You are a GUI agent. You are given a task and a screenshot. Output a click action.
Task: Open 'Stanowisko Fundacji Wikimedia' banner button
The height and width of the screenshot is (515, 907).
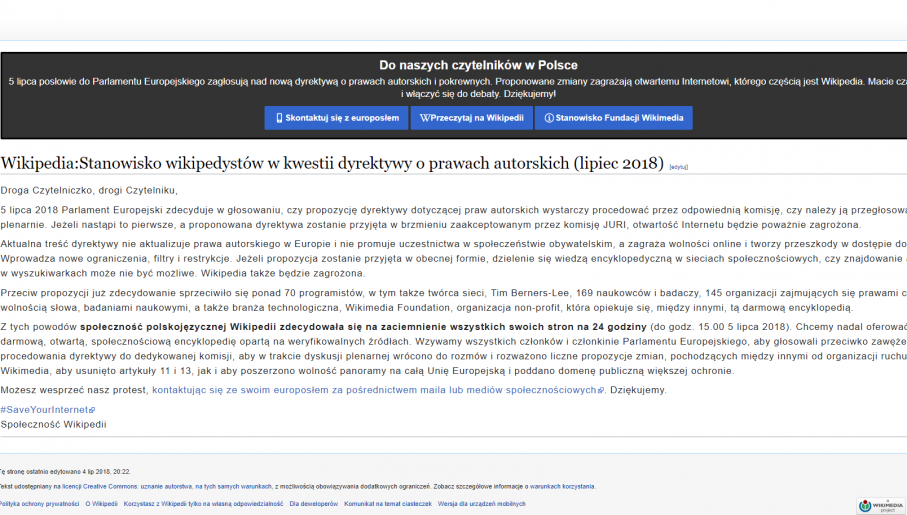tap(614, 118)
